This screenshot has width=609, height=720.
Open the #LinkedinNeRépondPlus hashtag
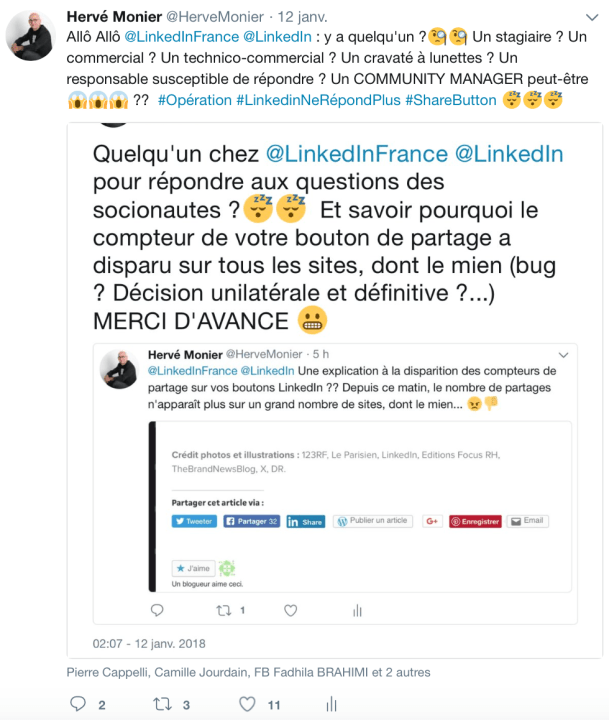point(318,100)
